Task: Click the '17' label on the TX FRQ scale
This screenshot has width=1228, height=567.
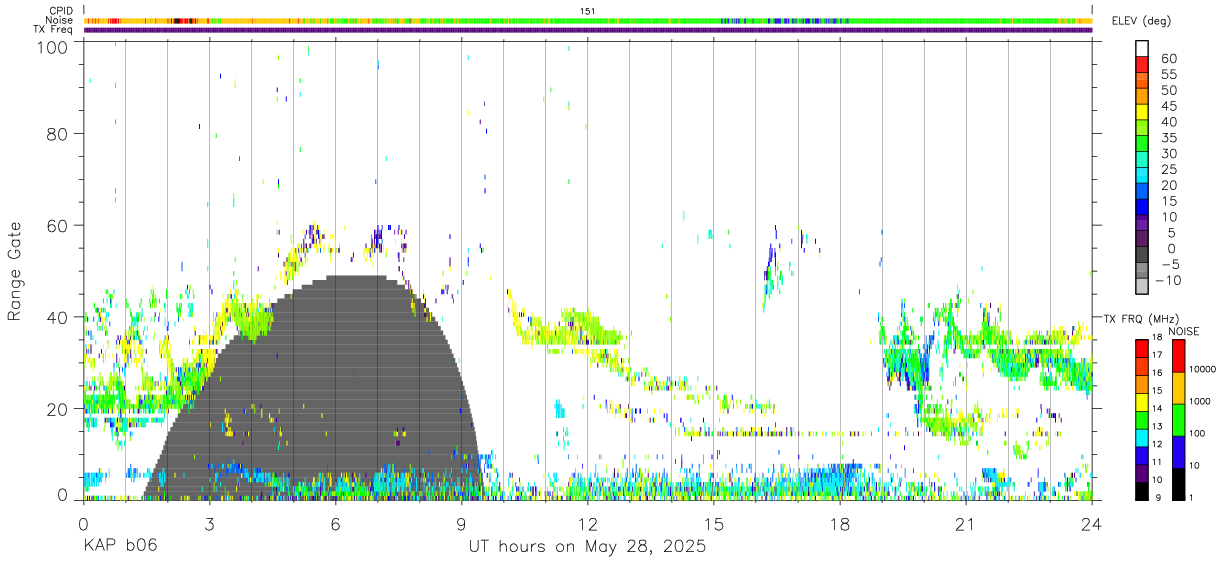Action: [x=1157, y=354]
